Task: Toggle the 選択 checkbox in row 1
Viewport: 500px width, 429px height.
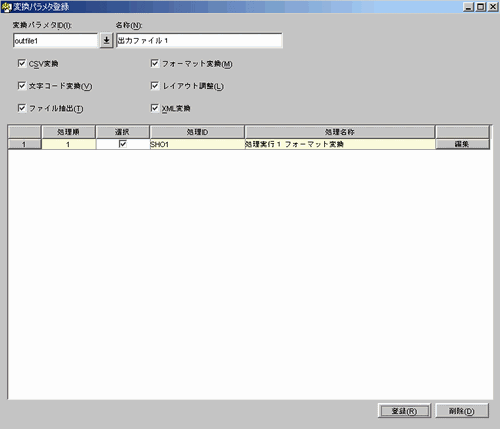Action: 123,144
